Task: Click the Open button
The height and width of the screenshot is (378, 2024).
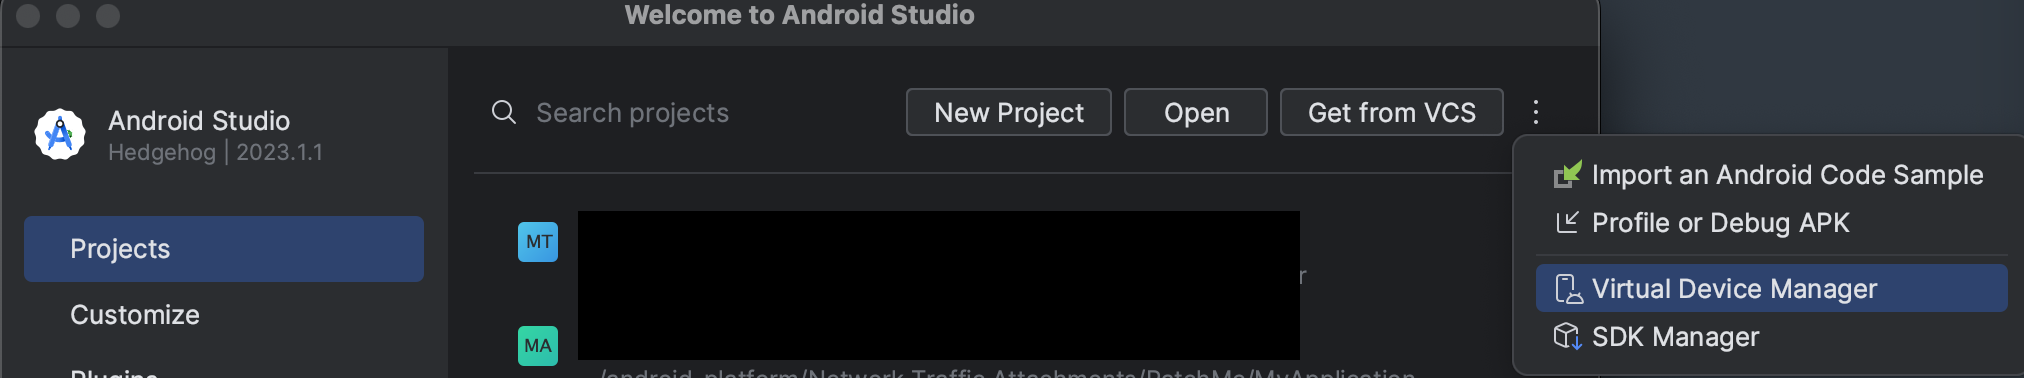Action: (x=1196, y=112)
